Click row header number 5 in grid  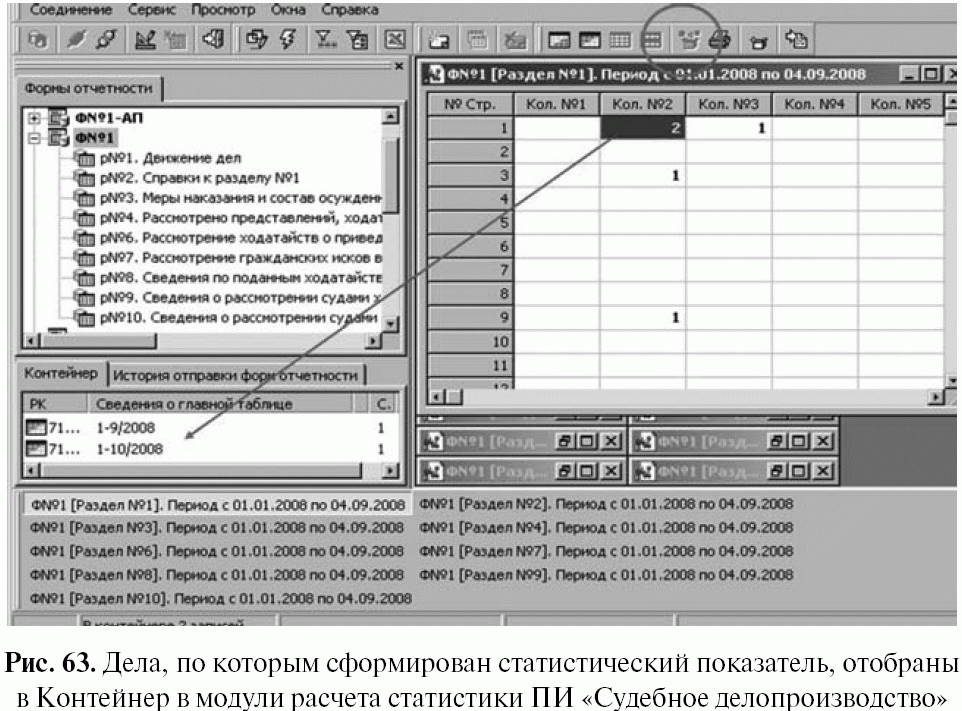[x=471, y=223]
